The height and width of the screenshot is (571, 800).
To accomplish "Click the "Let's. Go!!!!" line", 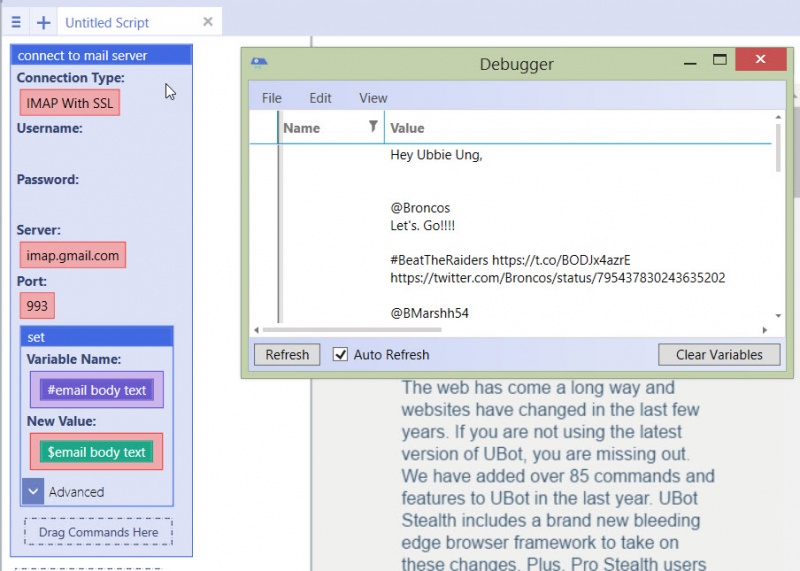I will click(422, 225).
